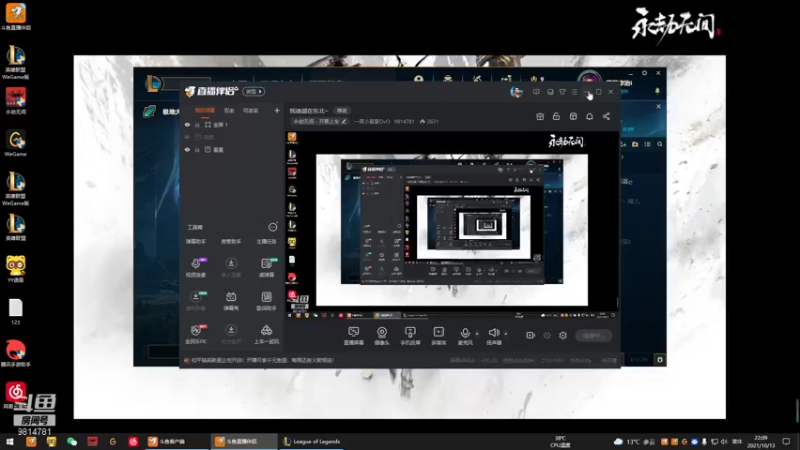Open the 上车一起玩 car tool
The width and height of the screenshot is (800, 450).
click(266, 334)
